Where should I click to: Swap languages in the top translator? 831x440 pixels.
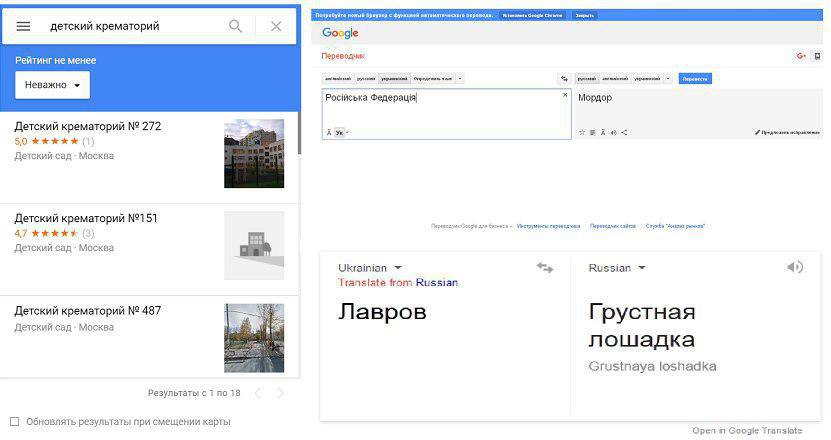pos(564,79)
